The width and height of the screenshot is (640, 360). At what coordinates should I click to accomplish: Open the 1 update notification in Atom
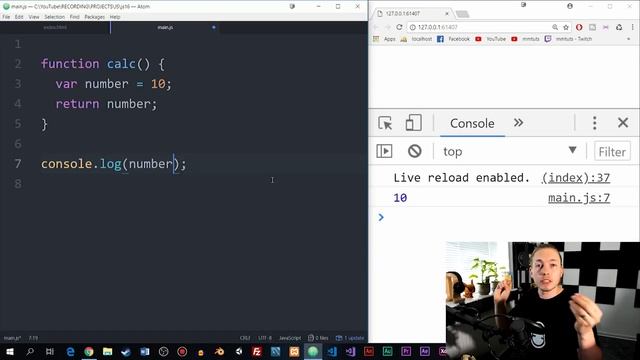pyautogui.click(x=350, y=338)
